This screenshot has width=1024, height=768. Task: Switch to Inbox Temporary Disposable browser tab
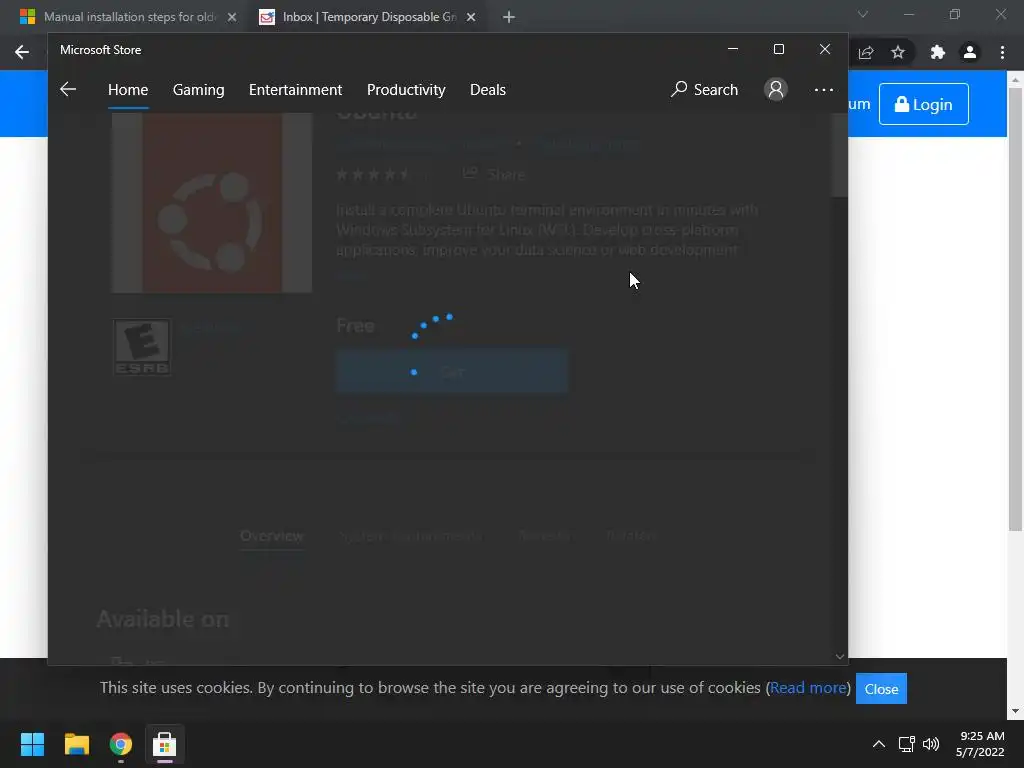[369, 17]
